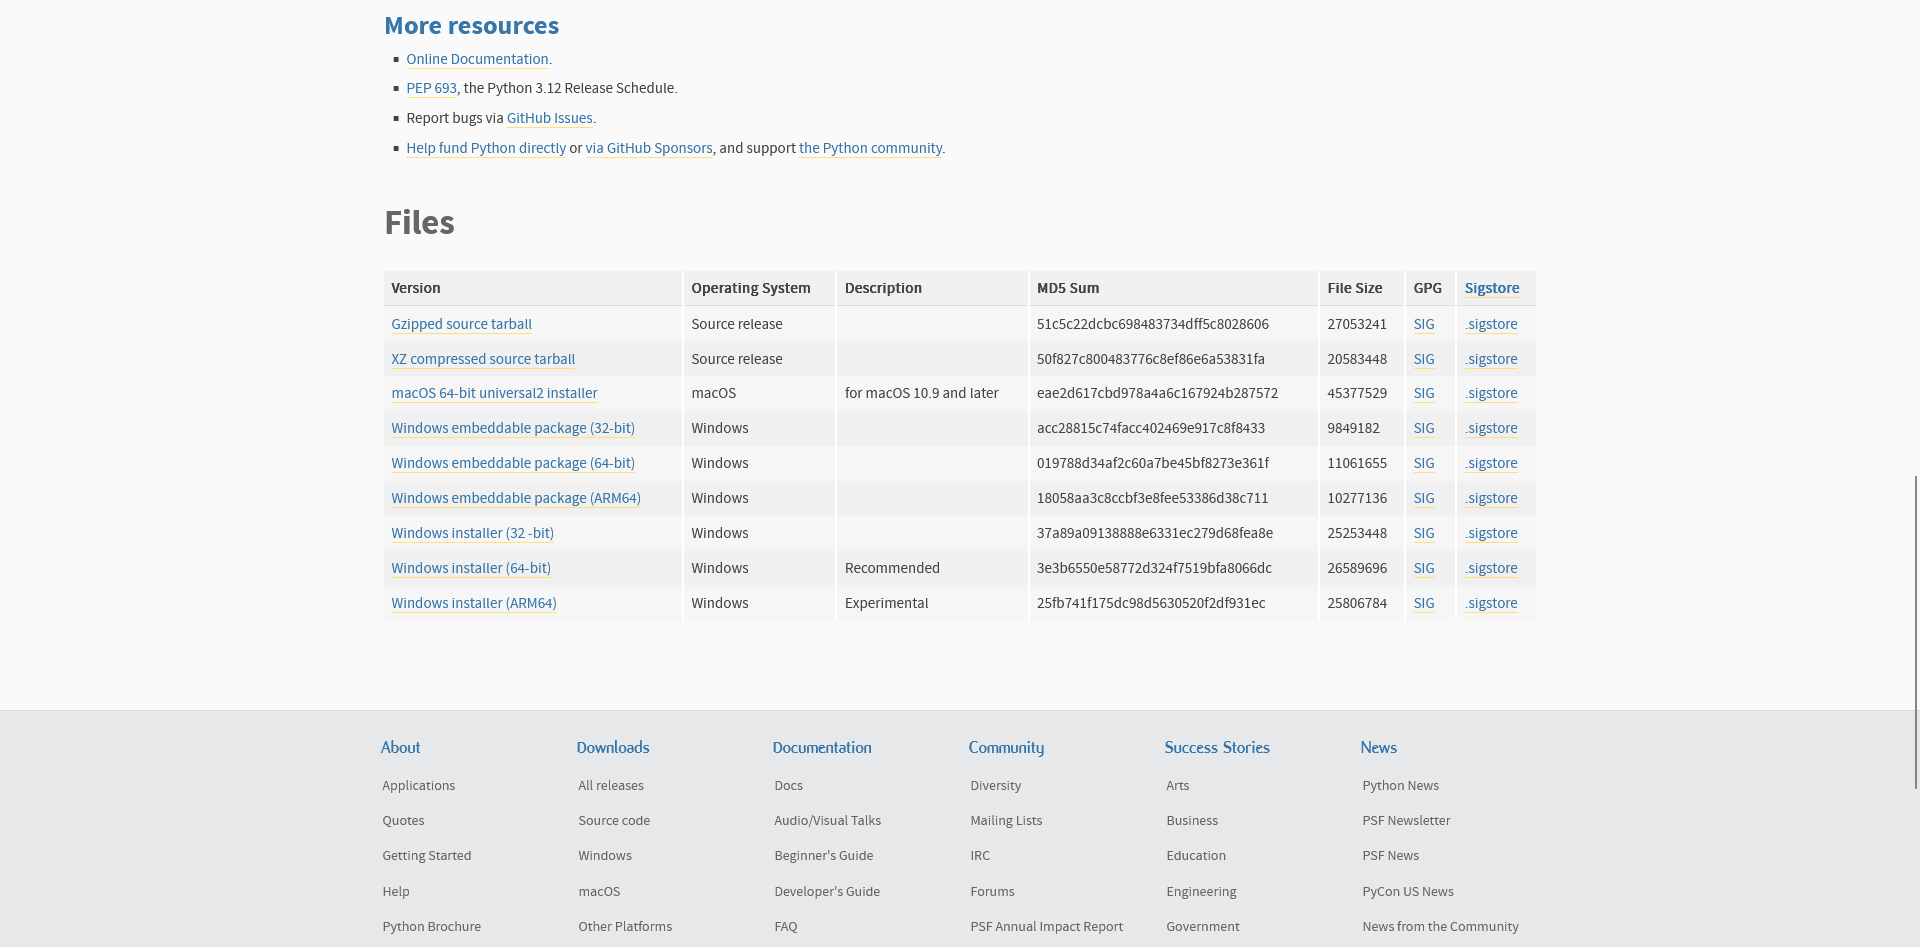The height and width of the screenshot is (947, 1920).
Task: Open 'via GitHub Sponsors' link
Action: coord(649,148)
